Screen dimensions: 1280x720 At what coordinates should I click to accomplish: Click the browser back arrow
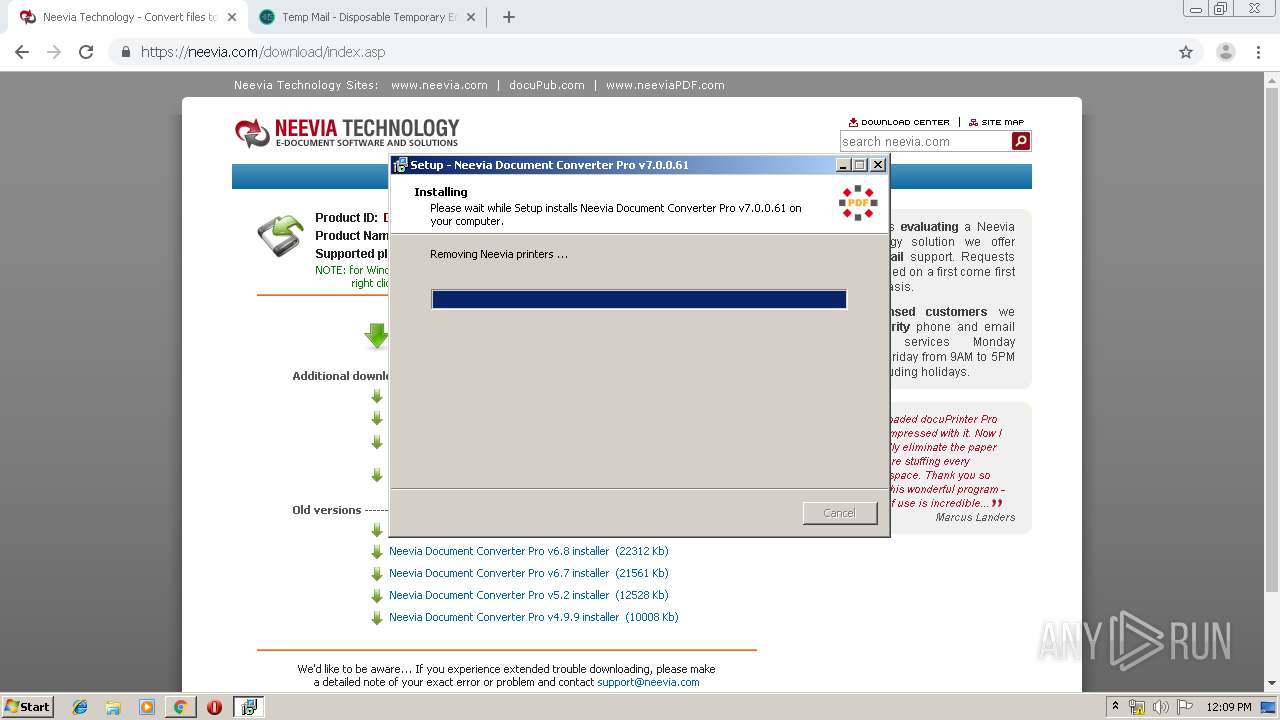[x=22, y=52]
